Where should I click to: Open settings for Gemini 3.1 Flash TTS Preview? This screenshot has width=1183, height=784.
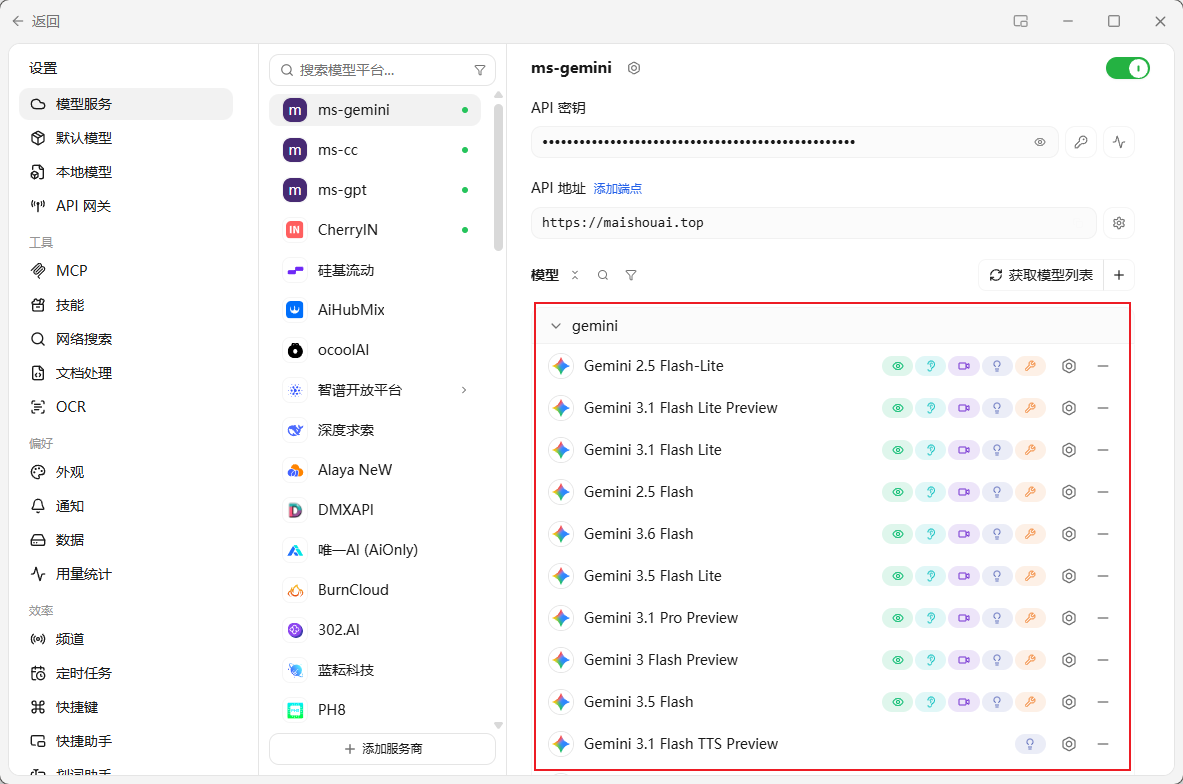[x=1068, y=744]
